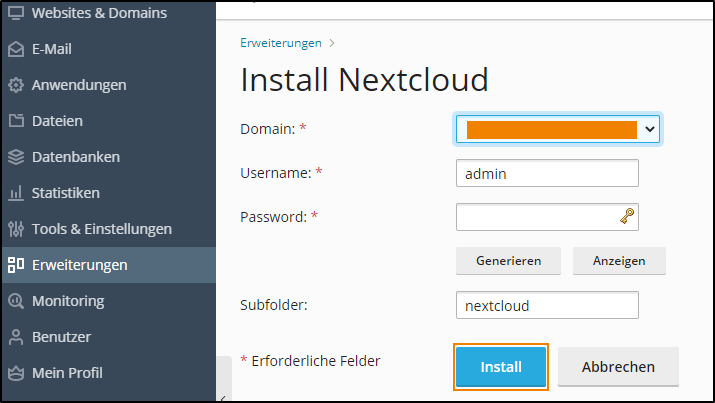Click the Monitoring magnifier icon

(x=15, y=301)
